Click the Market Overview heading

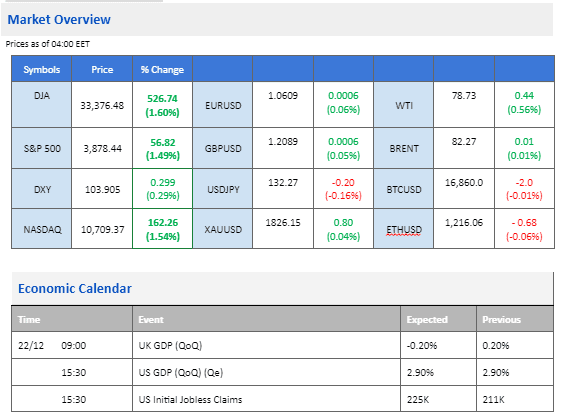click(x=59, y=19)
